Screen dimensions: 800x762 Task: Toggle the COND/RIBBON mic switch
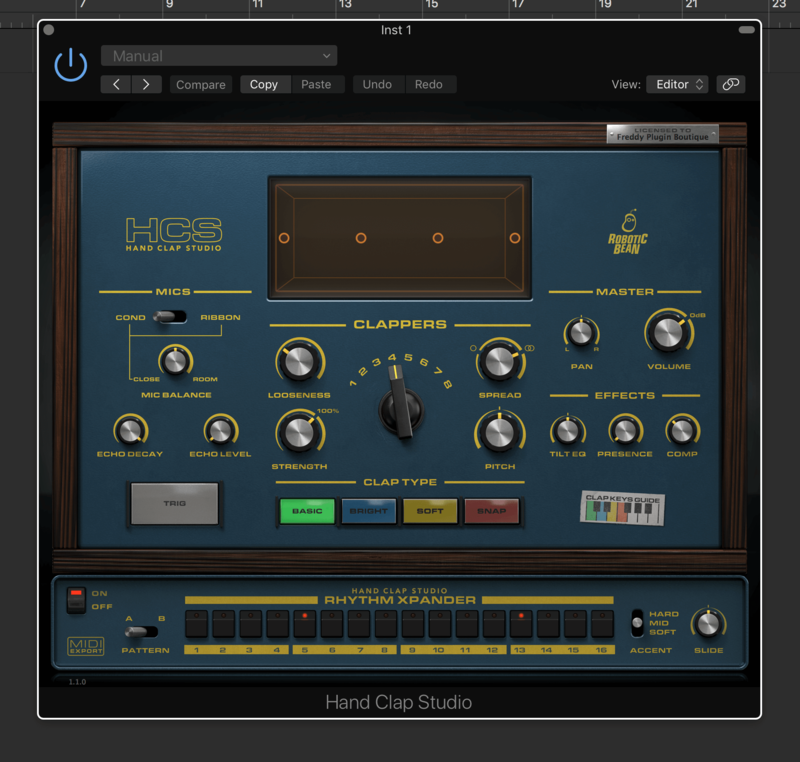pos(170,317)
